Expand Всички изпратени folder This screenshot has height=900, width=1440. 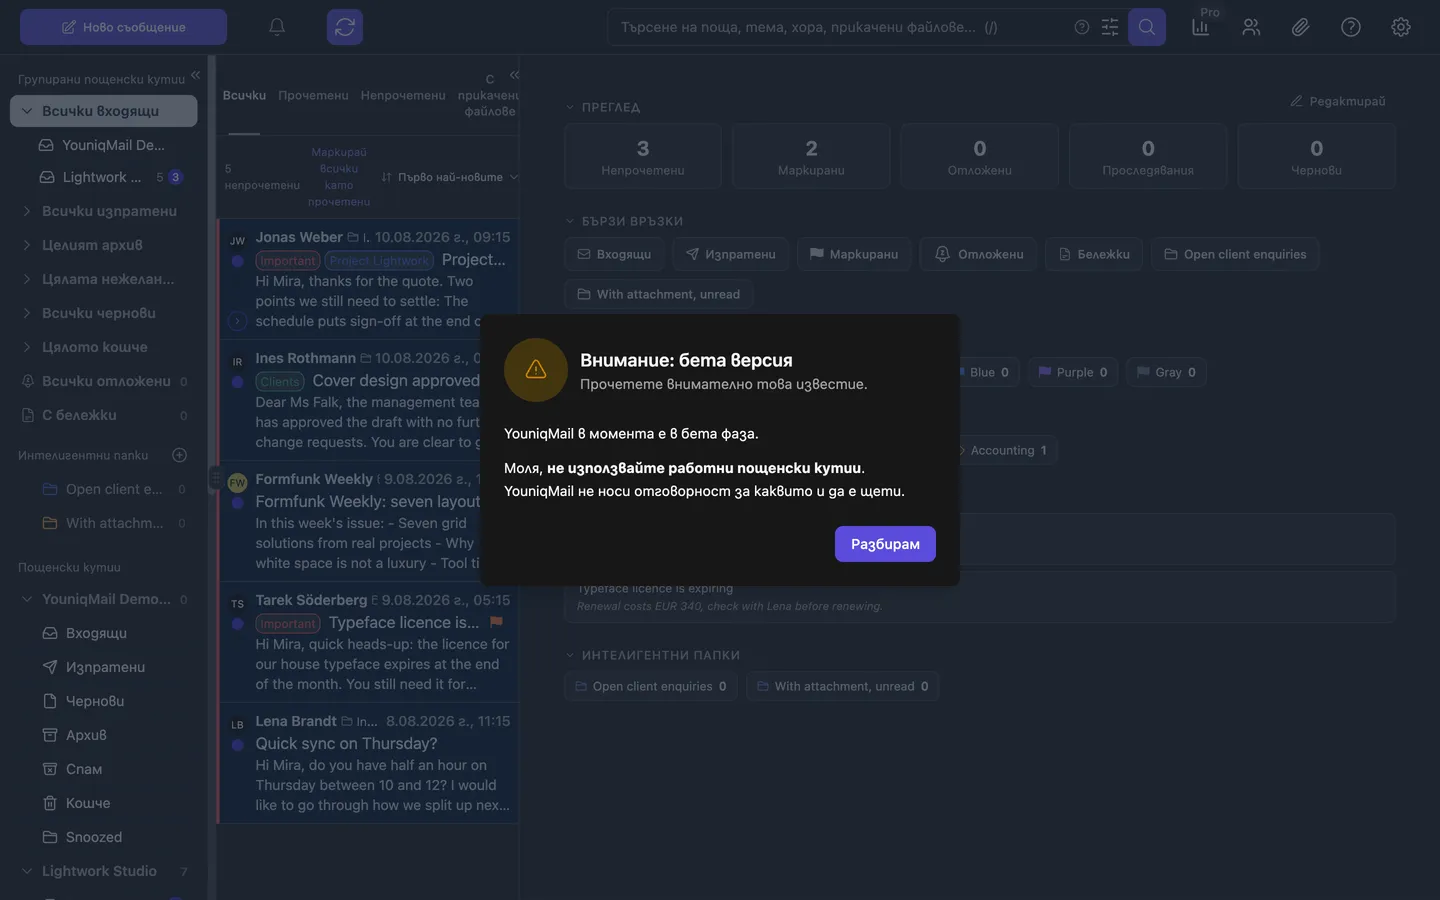27,211
